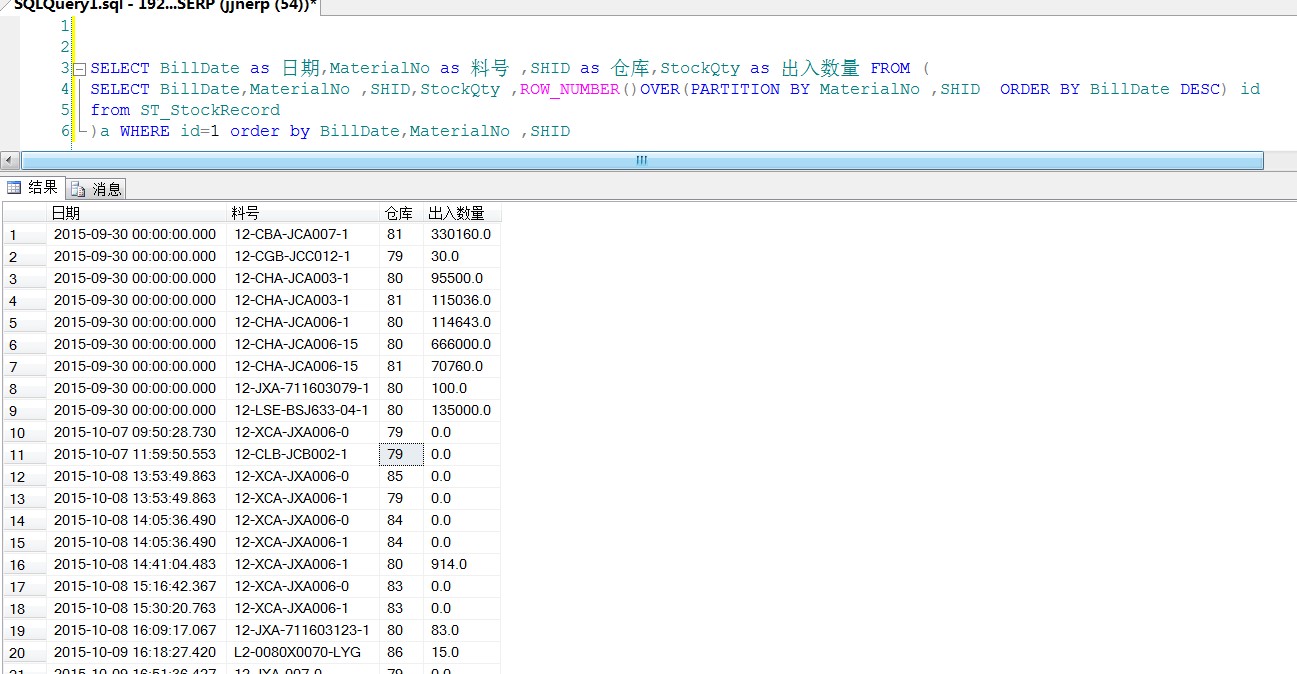Click date cell 2015-10-09 16:18:27.420
The width and height of the screenshot is (1297, 674).
[x=138, y=652]
